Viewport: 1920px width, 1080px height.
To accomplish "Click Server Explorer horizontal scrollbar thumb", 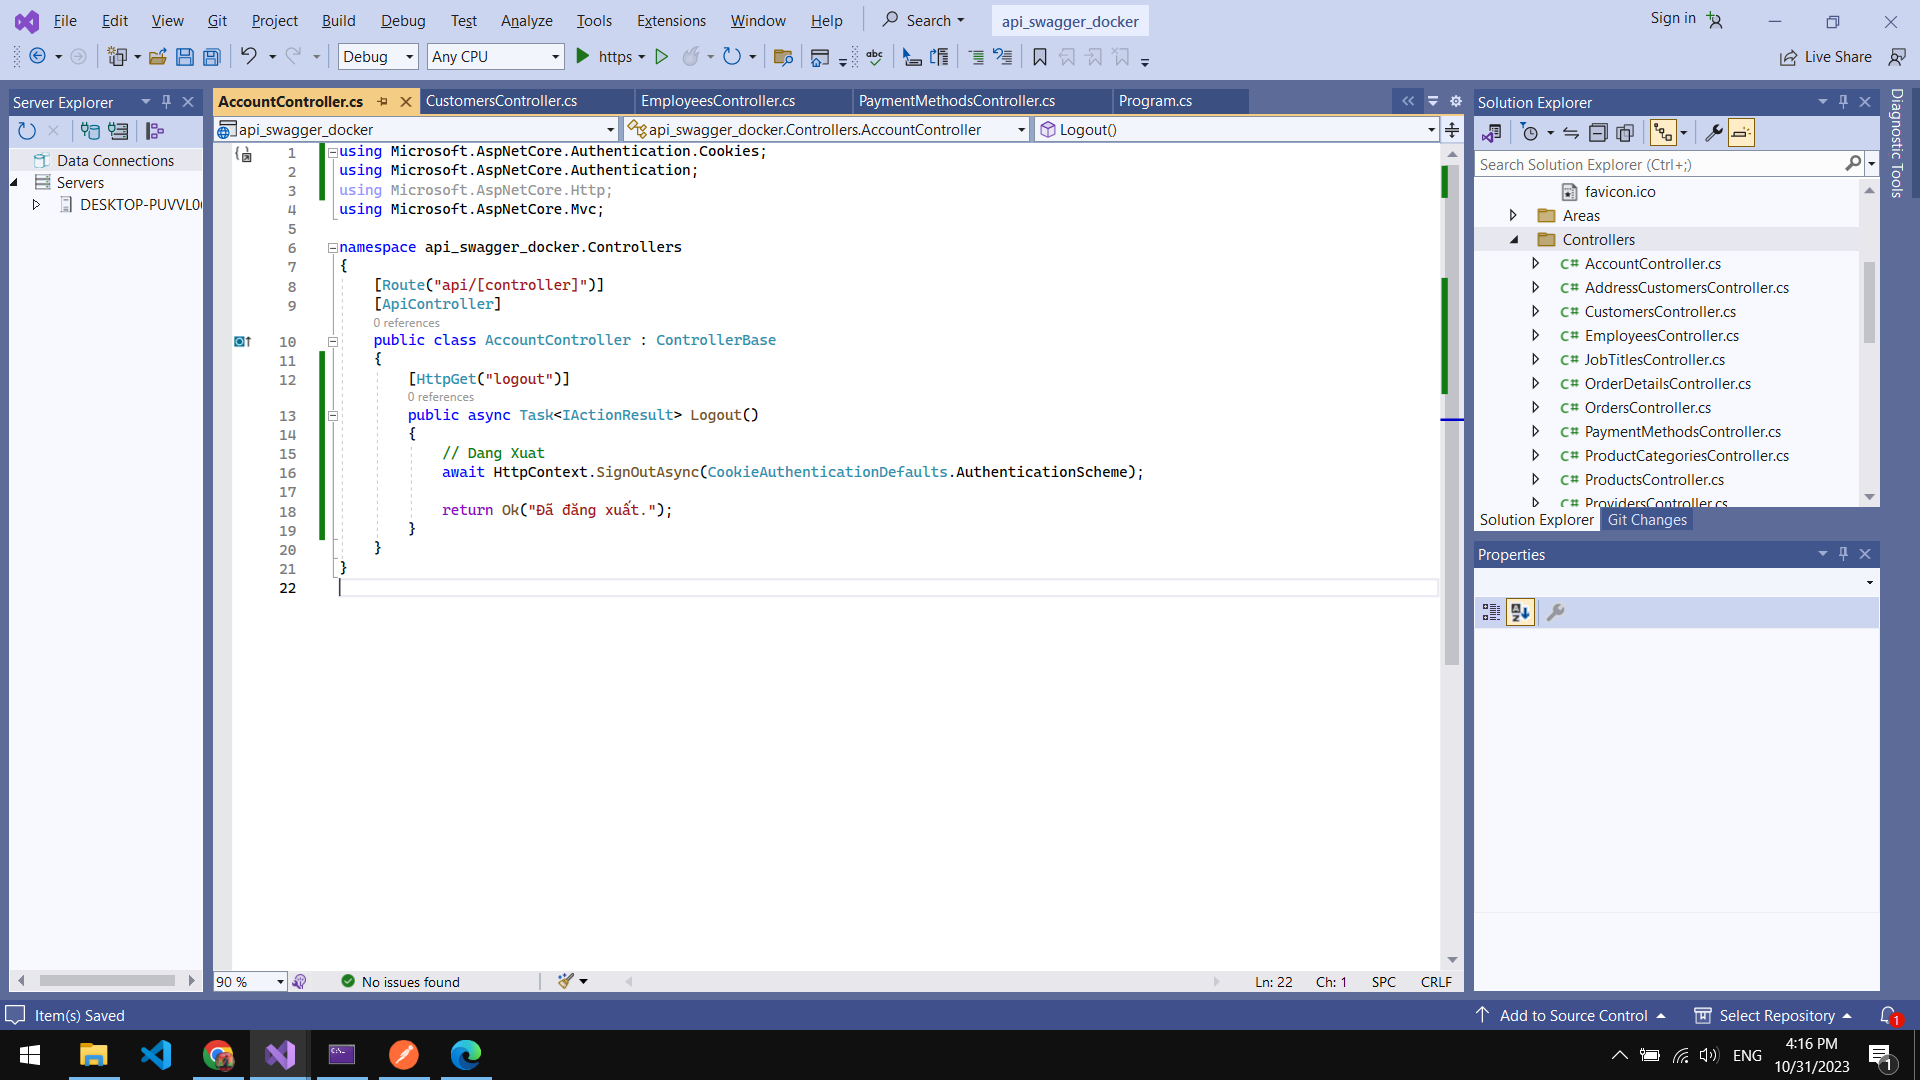I will pos(106,981).
